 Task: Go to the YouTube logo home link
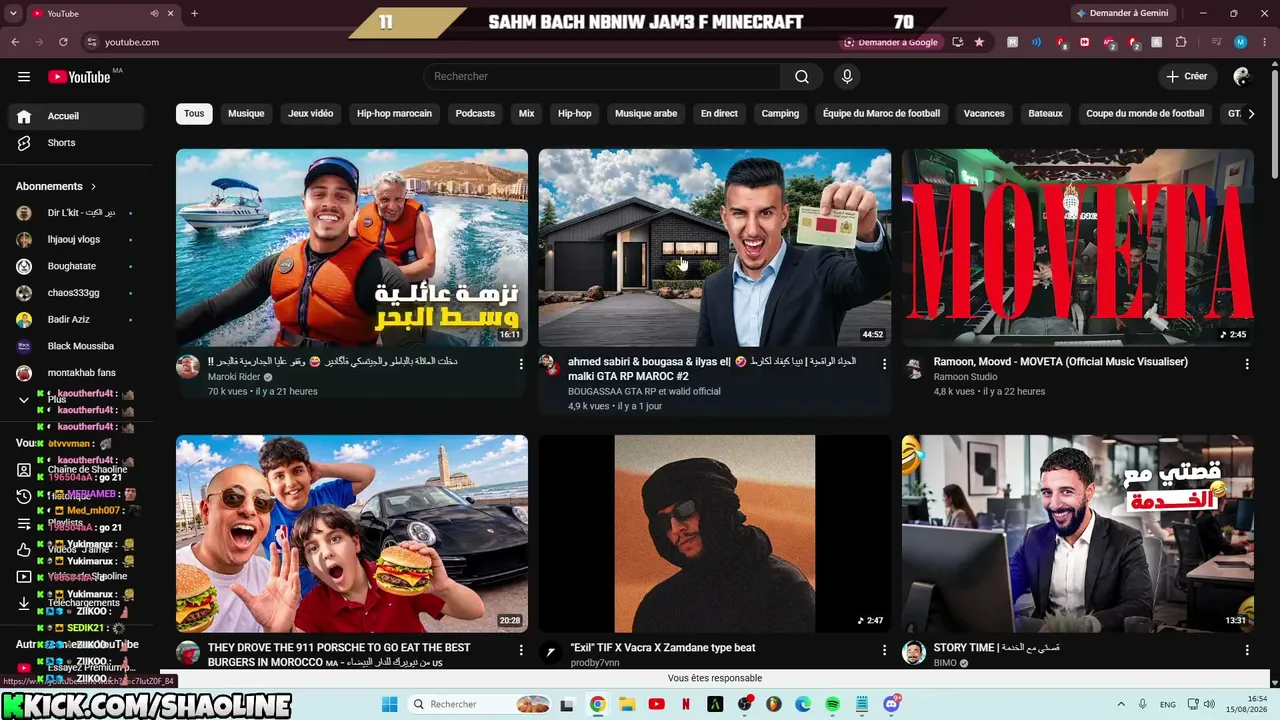pos(80,77)
